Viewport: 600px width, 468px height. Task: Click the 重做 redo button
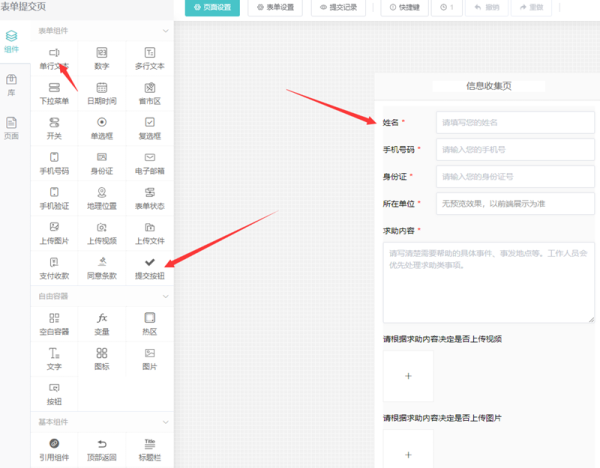coord(532,7)
